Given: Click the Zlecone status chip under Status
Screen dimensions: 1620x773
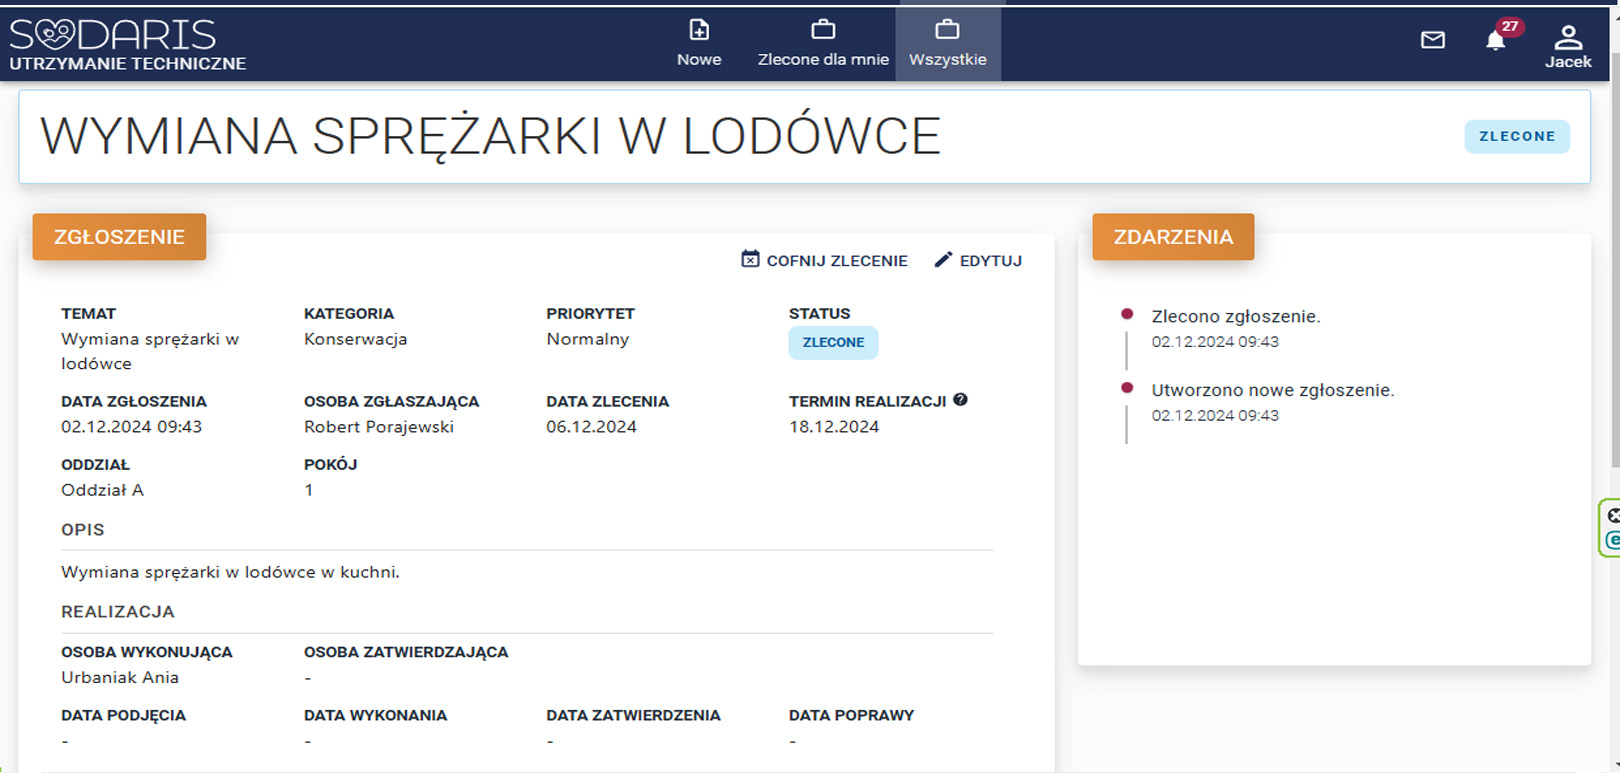Looking at the screenshot, I should (x=833, y=343).
